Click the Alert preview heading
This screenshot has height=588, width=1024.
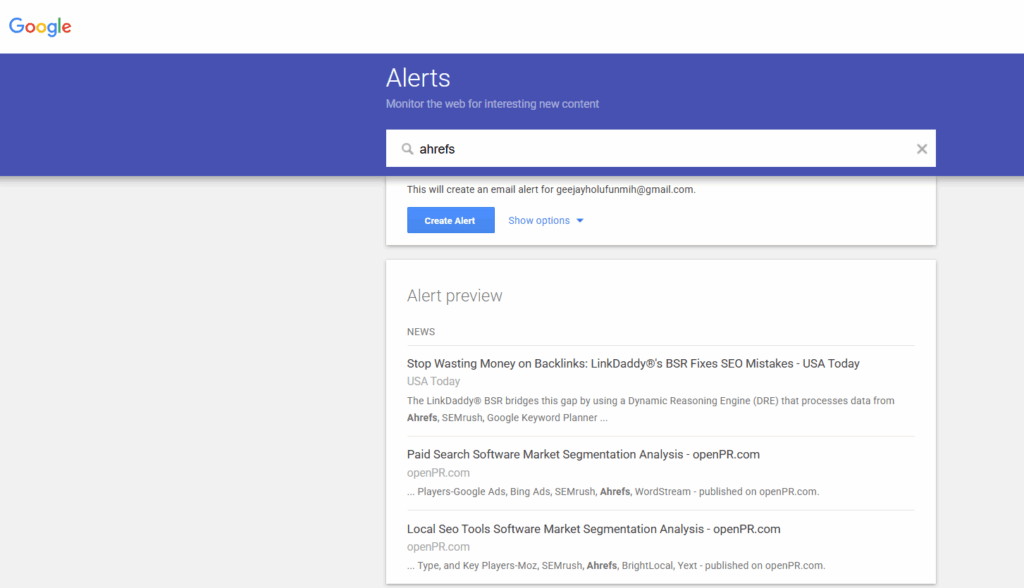click(455, 296)
